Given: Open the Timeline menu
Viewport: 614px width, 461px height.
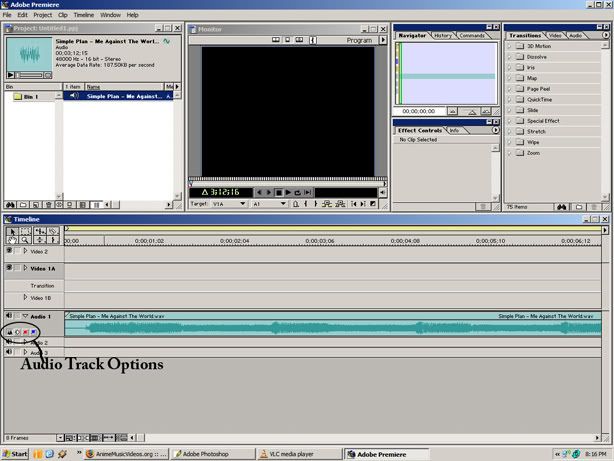Looking at the screenshot, I should [83, 15].
